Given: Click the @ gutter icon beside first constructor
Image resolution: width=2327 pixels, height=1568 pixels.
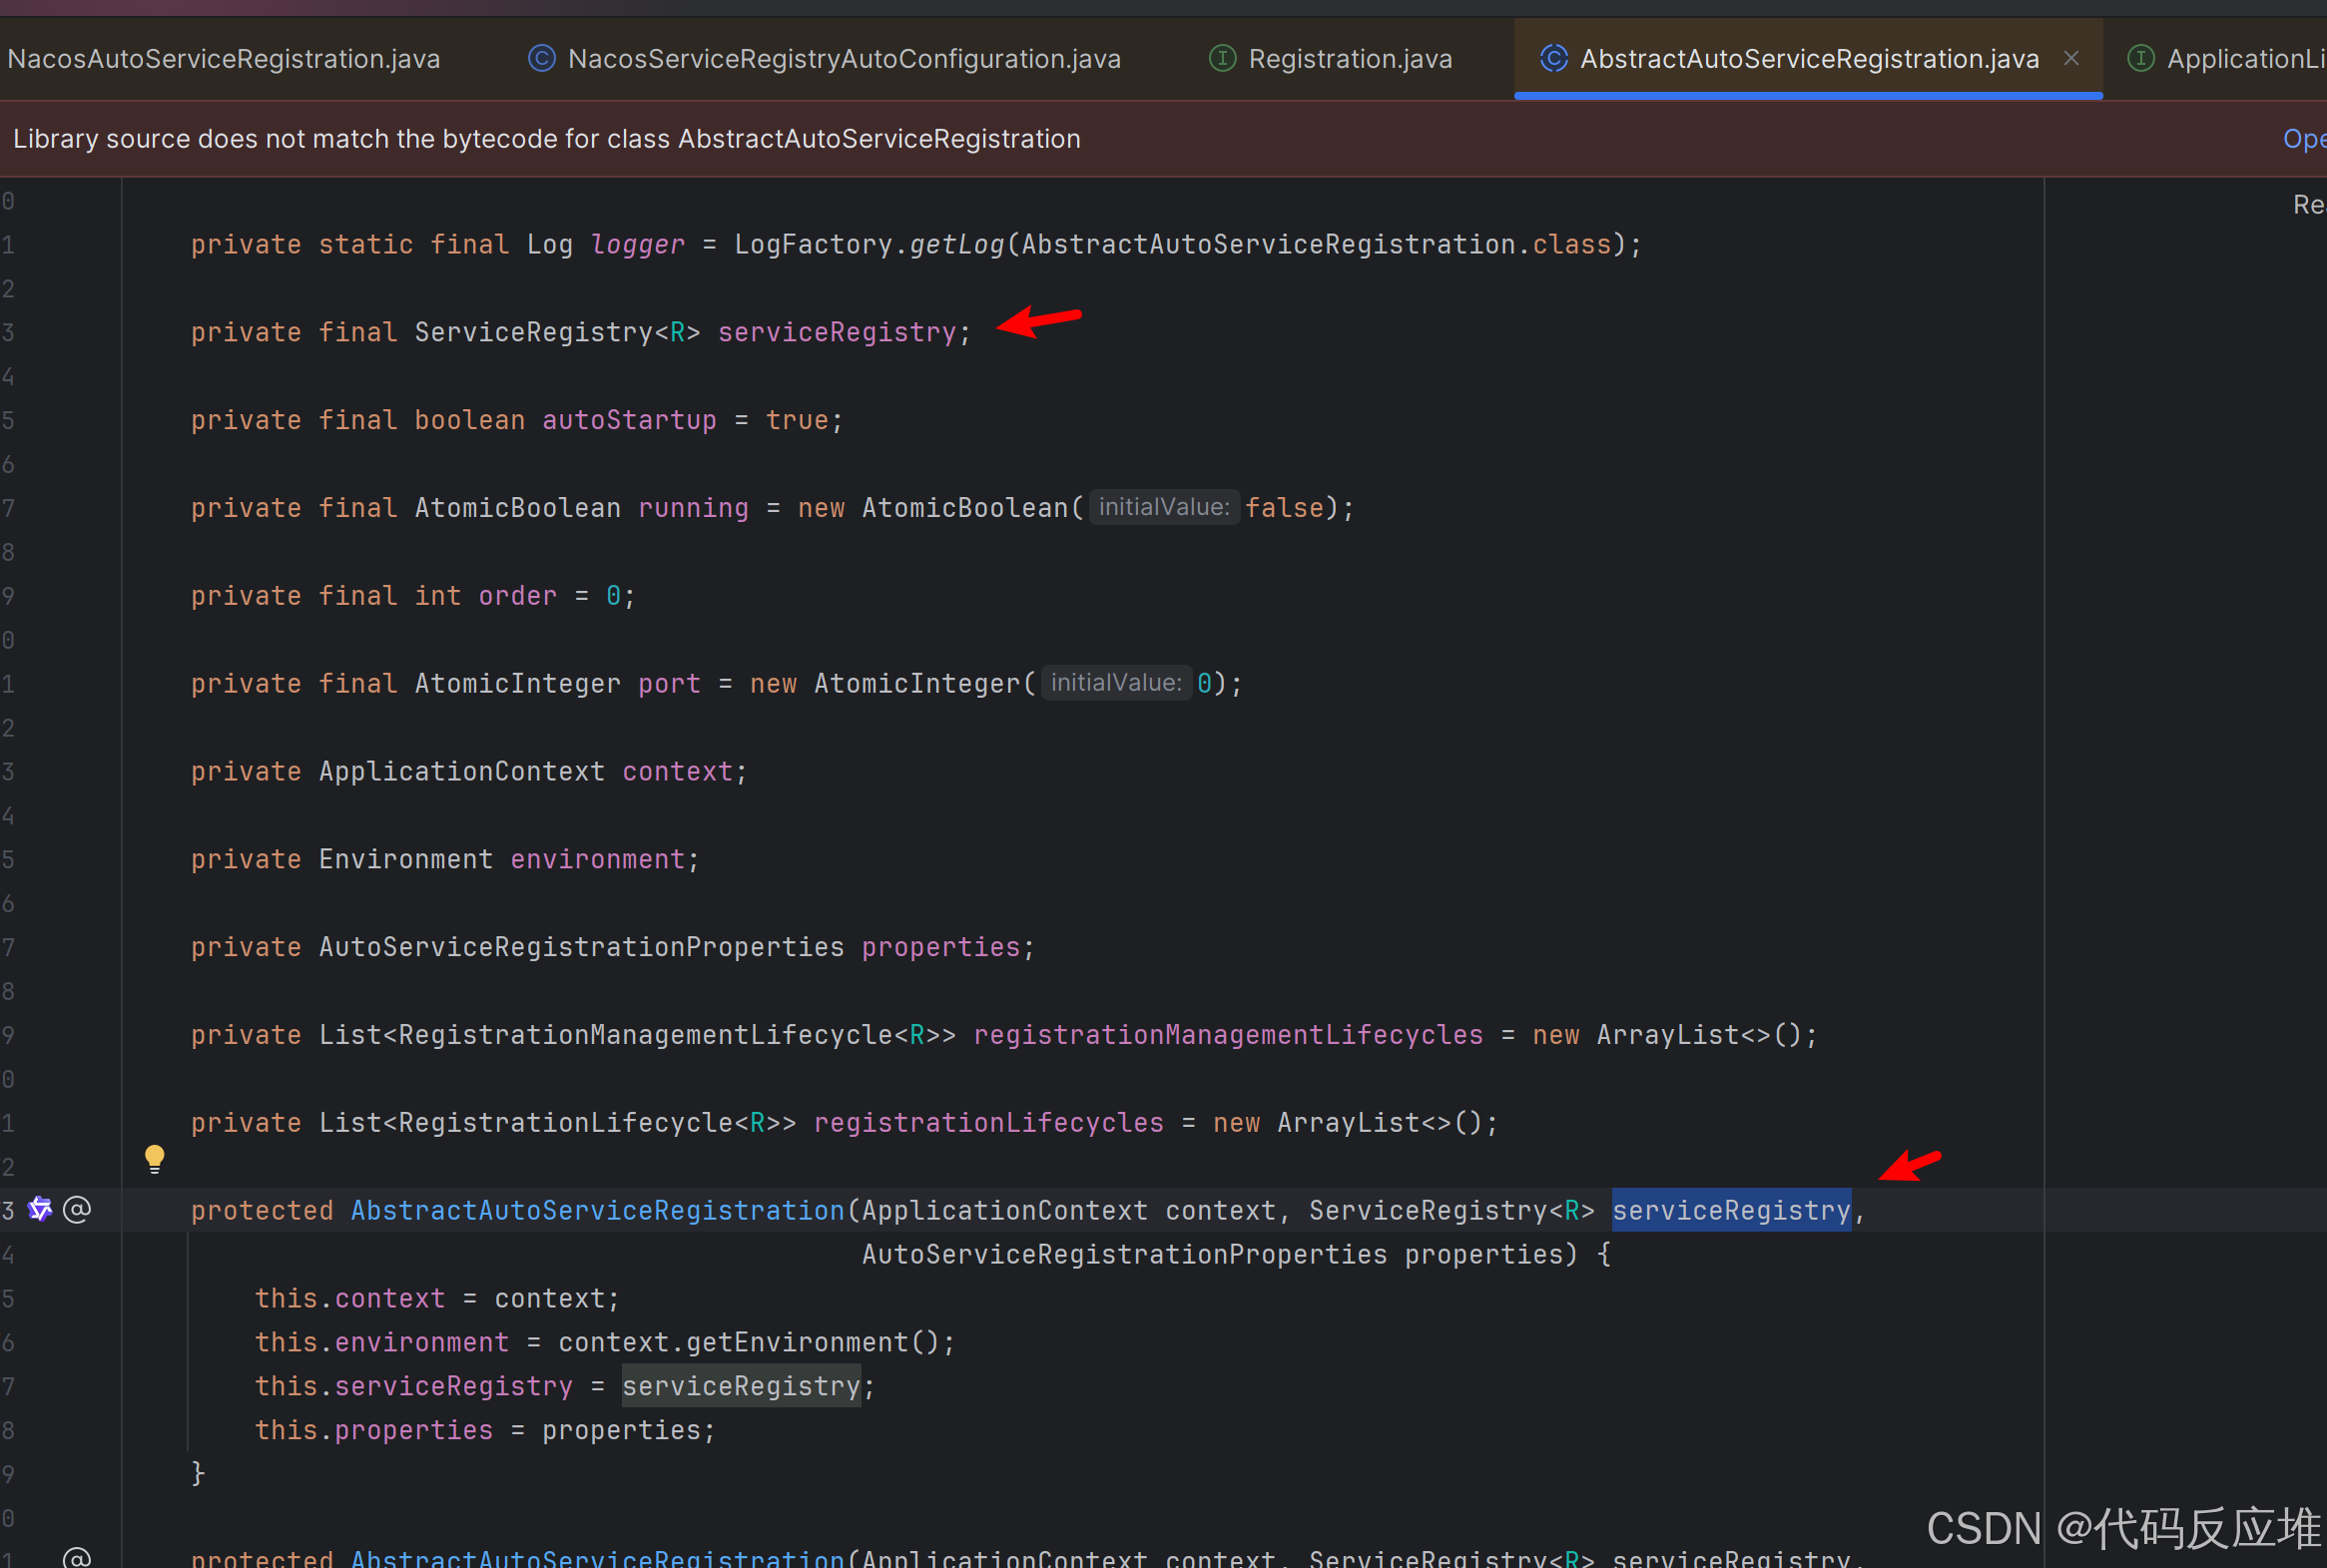Looking at the screenshot, I should coord(77,1209).
